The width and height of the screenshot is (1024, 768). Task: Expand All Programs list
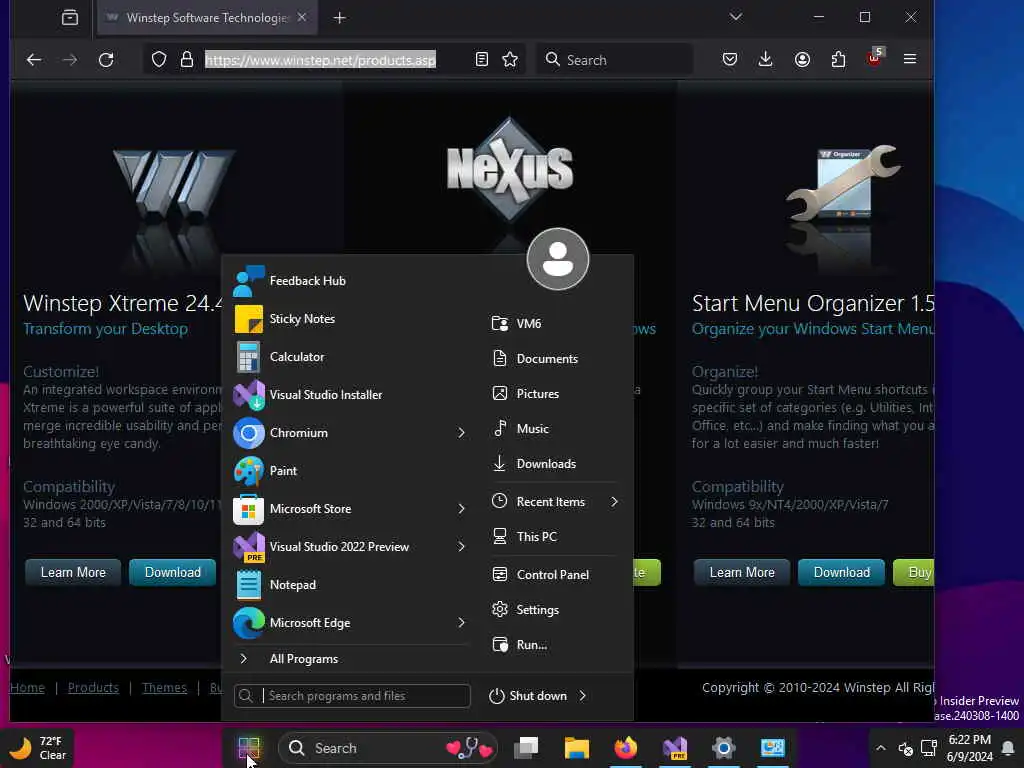tap(351, 659)
